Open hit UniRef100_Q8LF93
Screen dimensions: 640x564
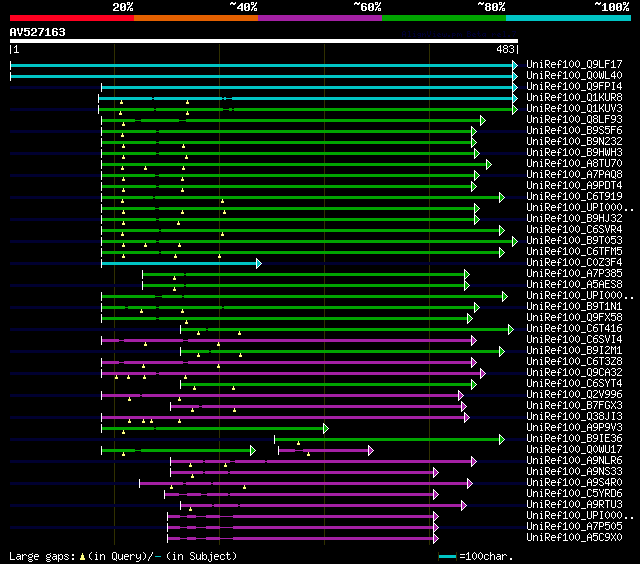coord(574,120)
